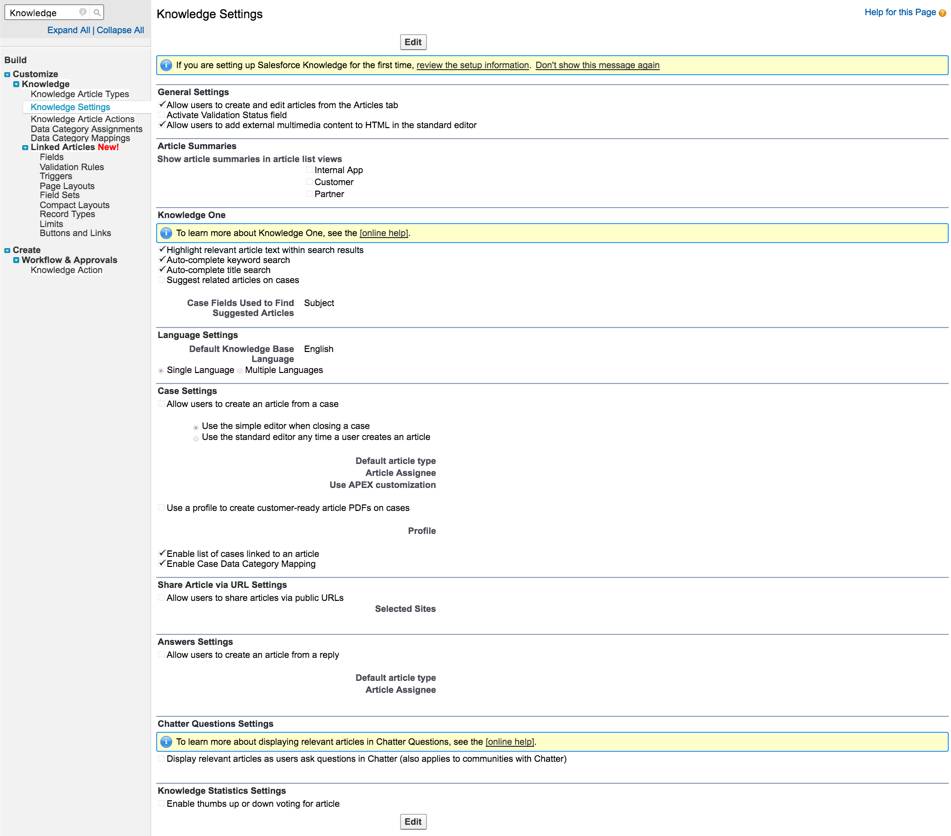Check Customer article summaries

(x=309, y=182)
